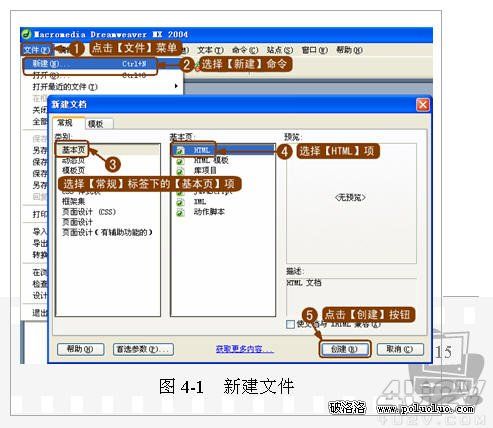Image resolution: width=493 pixels, height=428 pixels.
Task: Click the 取消(C) button
Action: tap(400, 349)
